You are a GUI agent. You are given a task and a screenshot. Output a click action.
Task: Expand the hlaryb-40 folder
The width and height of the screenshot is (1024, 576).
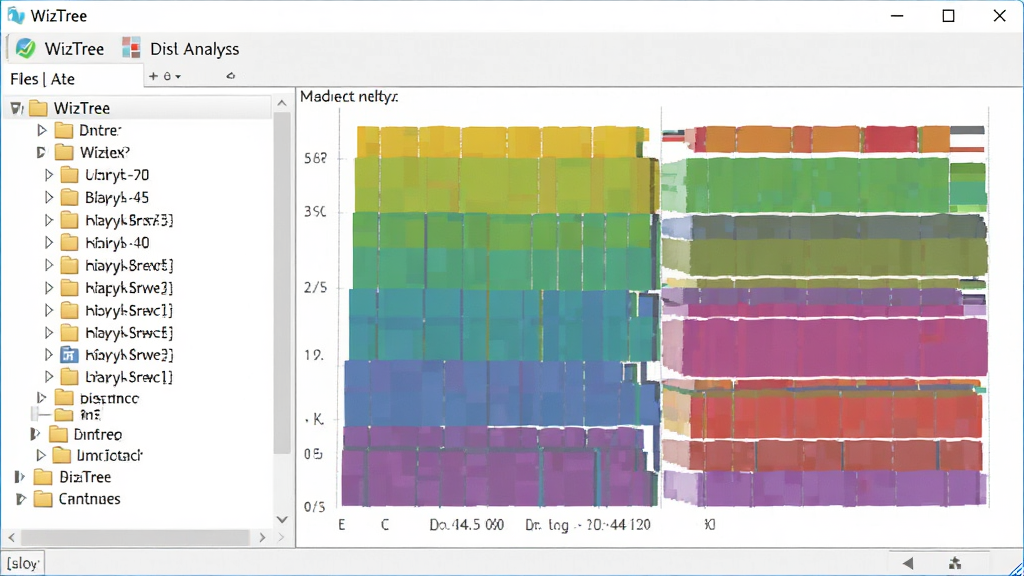coord(49,242)
